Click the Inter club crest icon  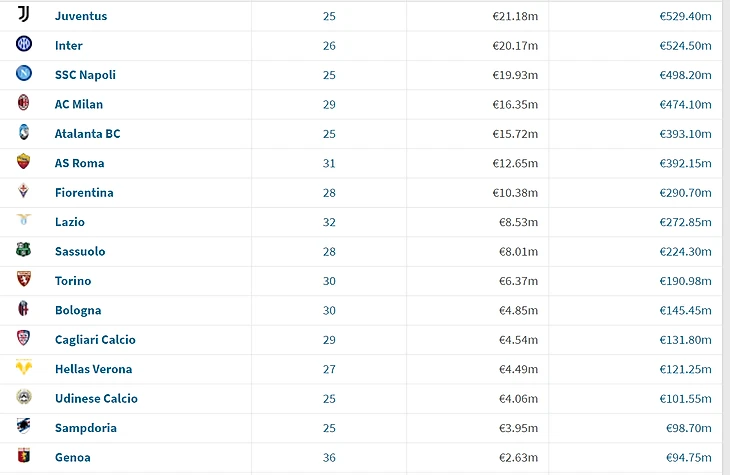[x=24, y=44]
